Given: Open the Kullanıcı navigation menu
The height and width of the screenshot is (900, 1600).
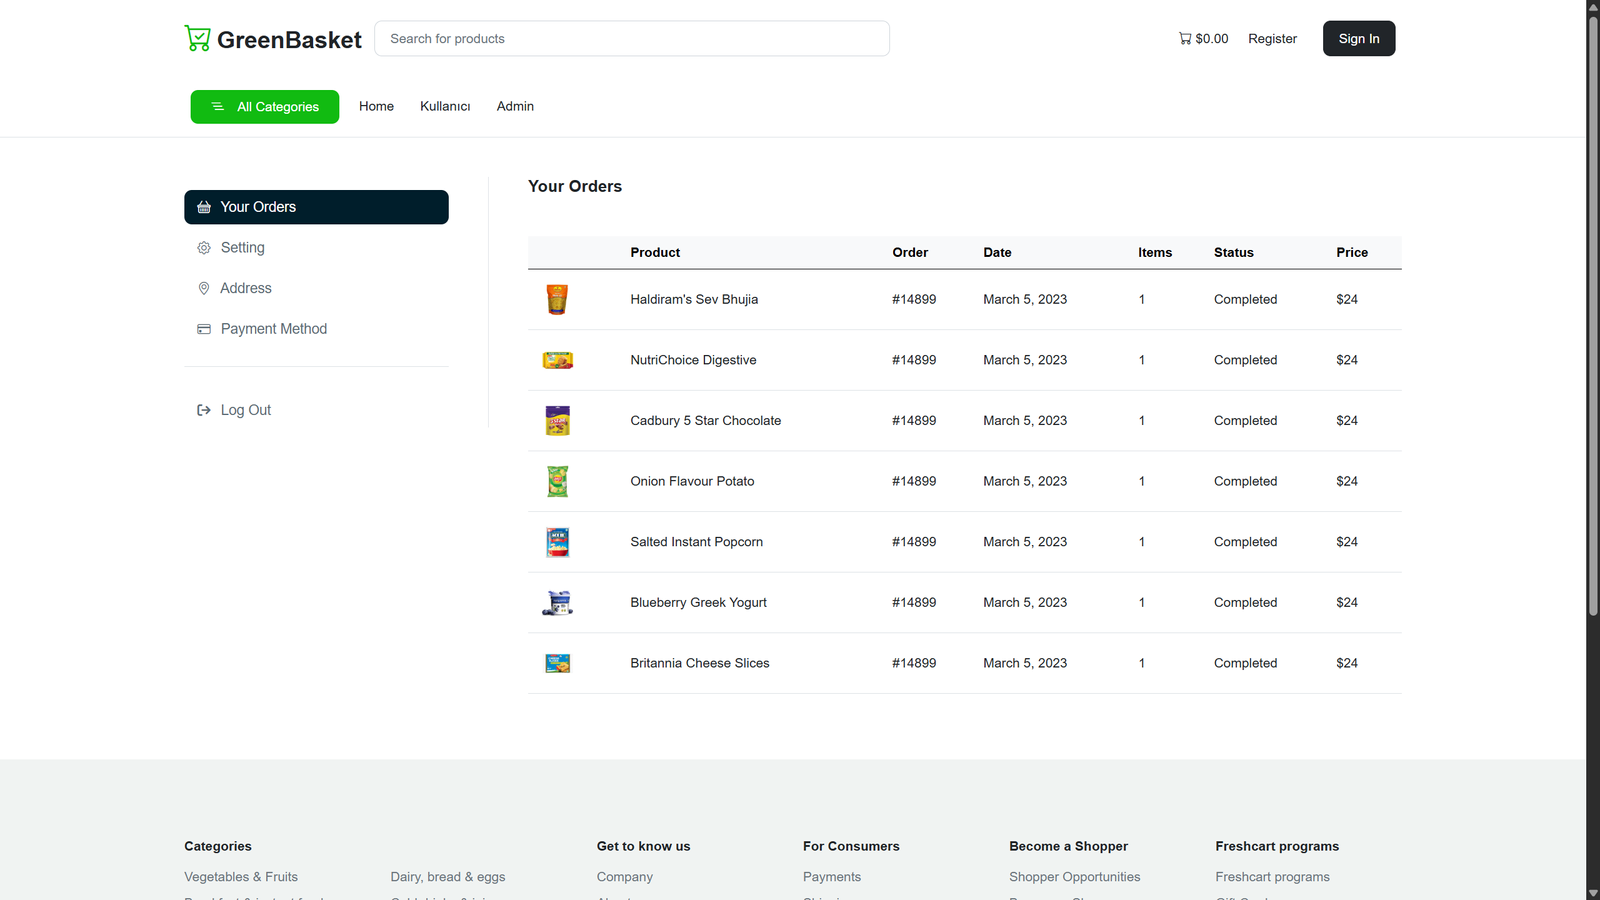Looking at the screenshot, I should (x=445, y=106).
